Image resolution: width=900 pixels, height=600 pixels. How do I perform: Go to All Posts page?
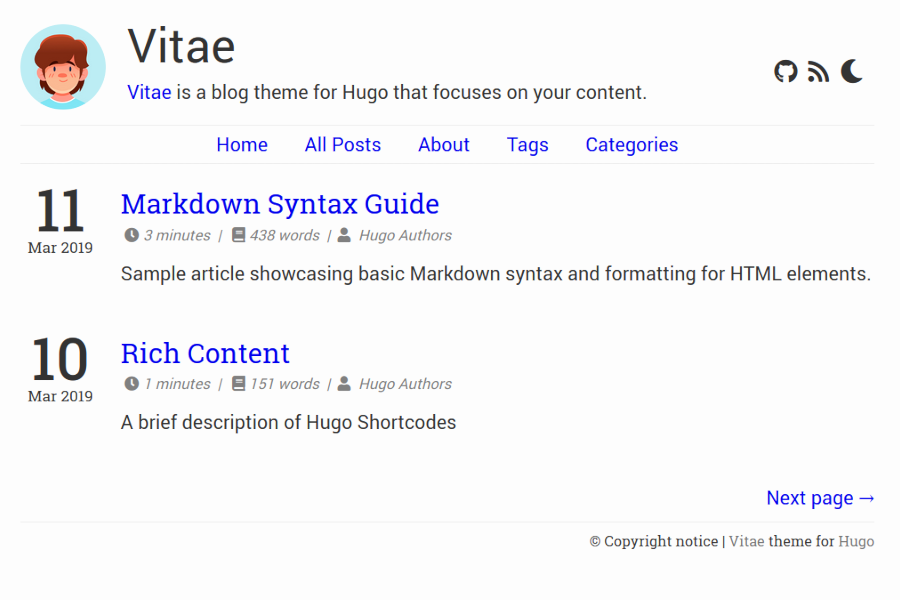pyautogui.click(x=343, y=145)
